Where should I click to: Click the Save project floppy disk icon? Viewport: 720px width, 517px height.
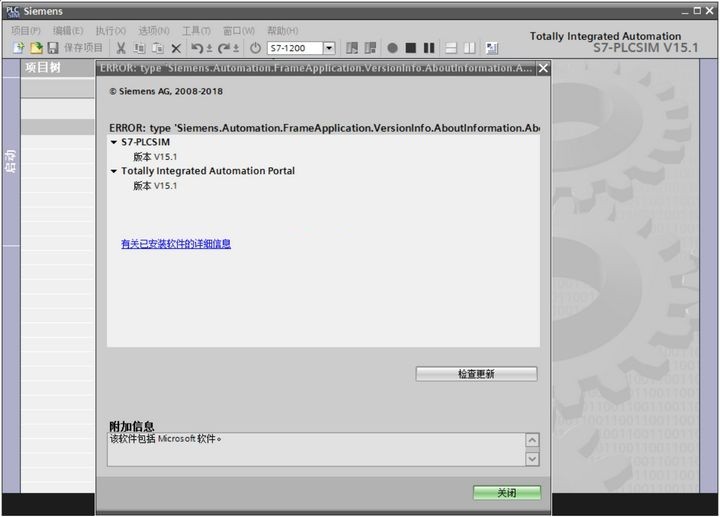click(x=53, y=48)
